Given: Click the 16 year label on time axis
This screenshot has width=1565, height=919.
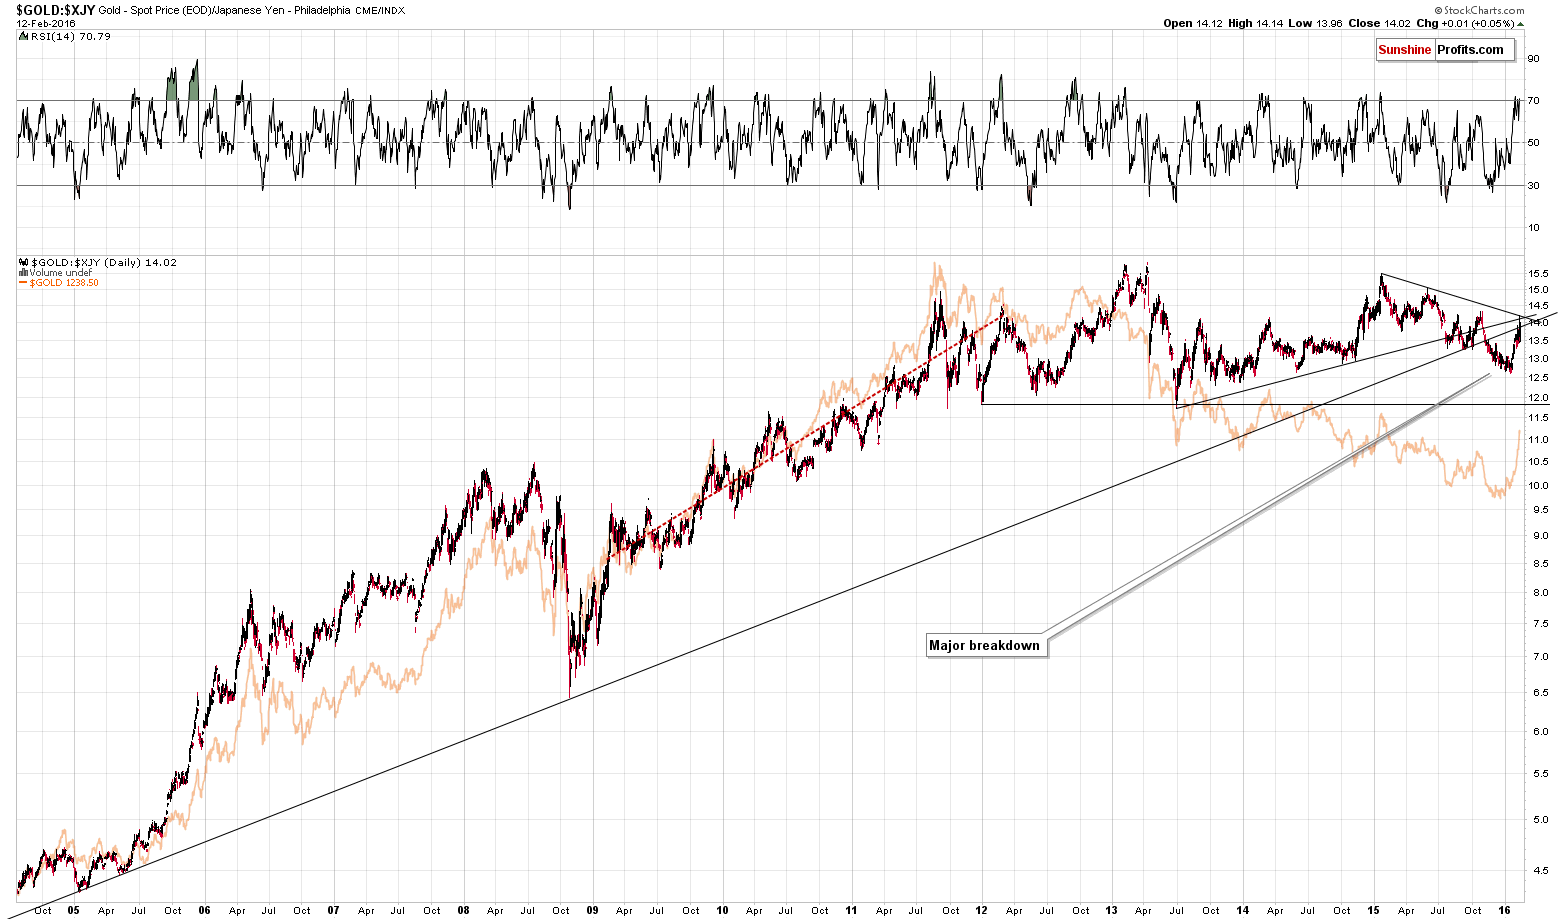Looking at the screenshot, I should tap(1504, 911).
